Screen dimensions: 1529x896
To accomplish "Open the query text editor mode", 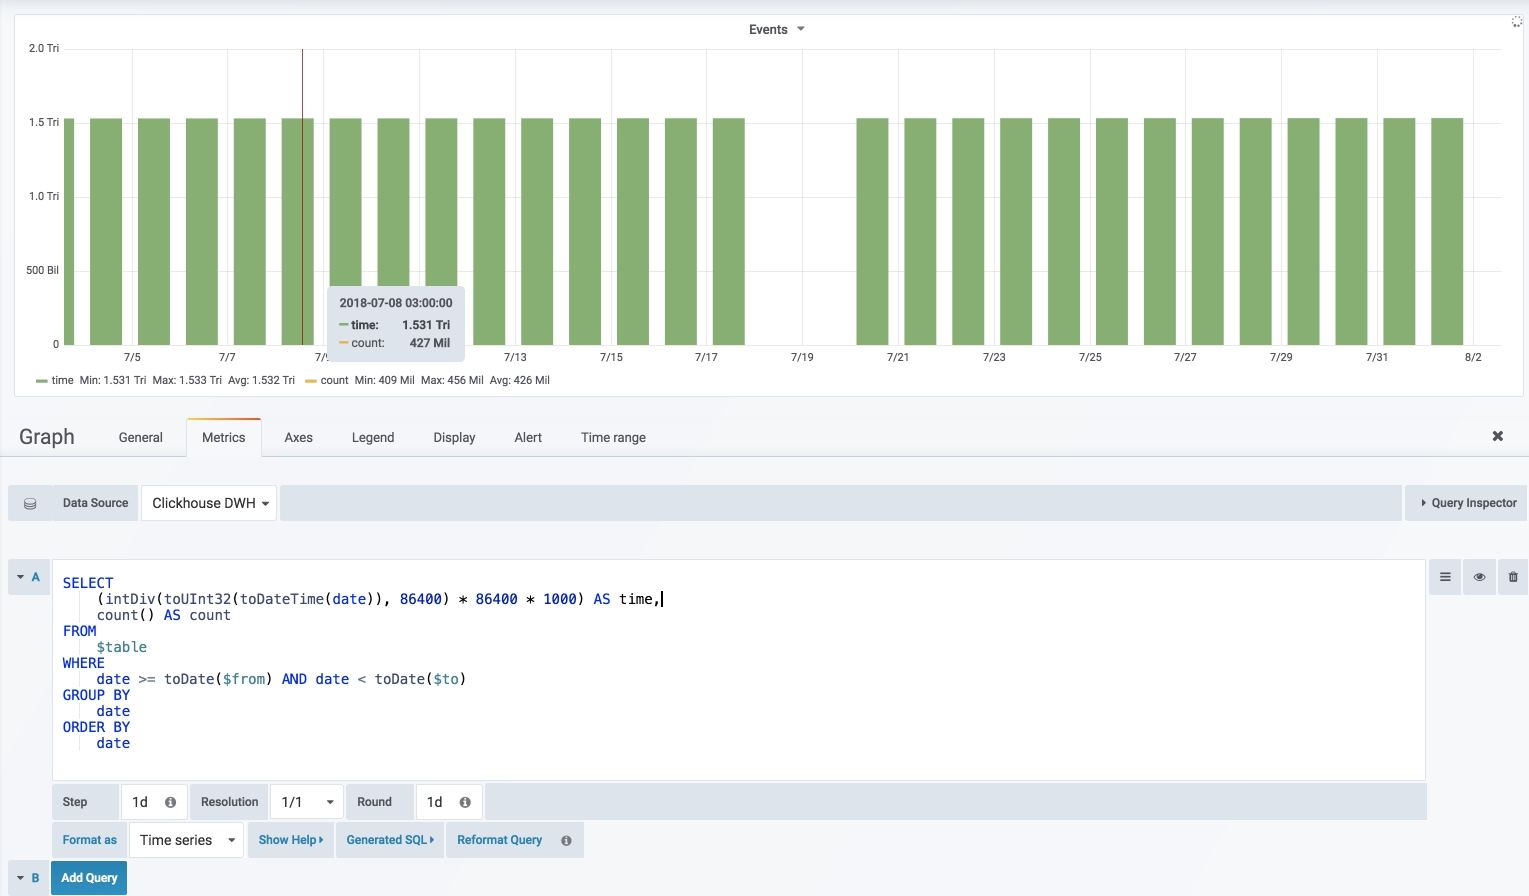I will pos(1444,576).
